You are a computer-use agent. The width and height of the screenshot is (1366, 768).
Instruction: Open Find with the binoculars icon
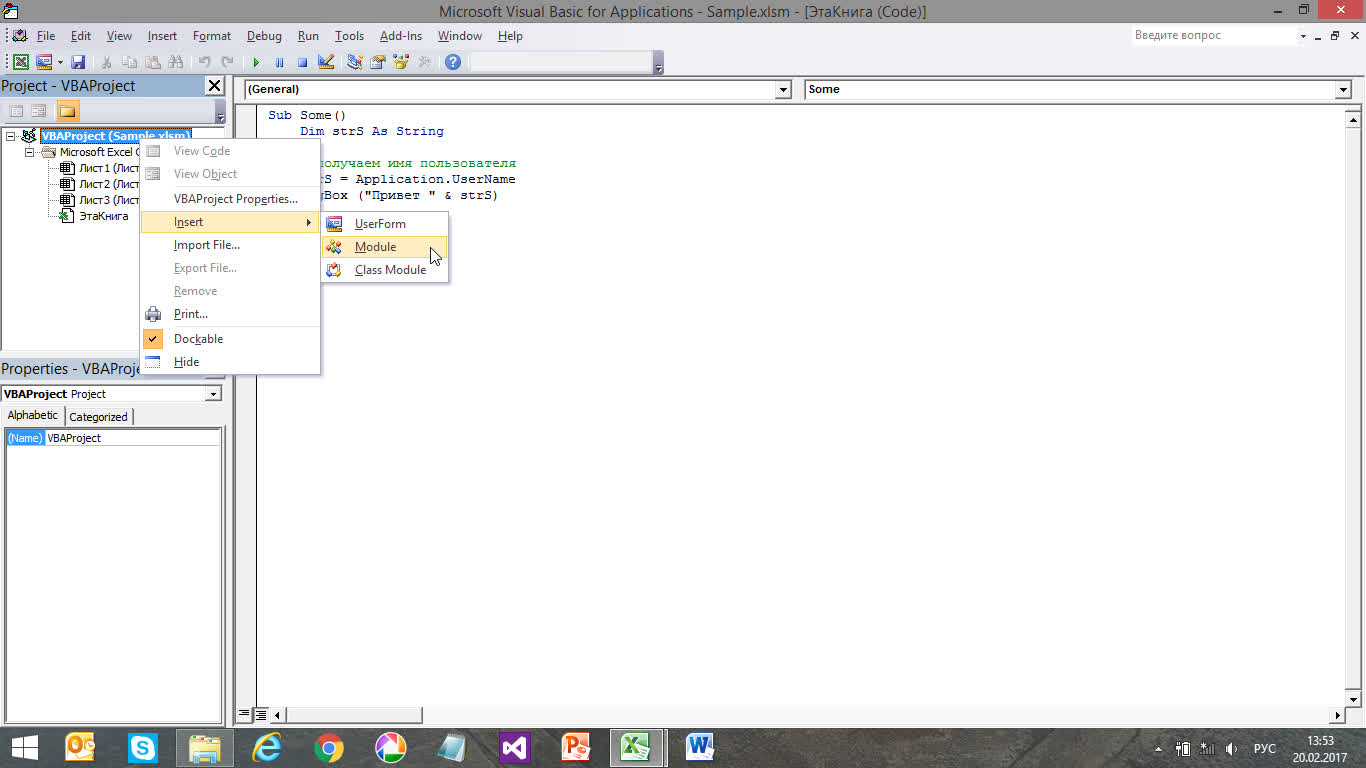176,62
